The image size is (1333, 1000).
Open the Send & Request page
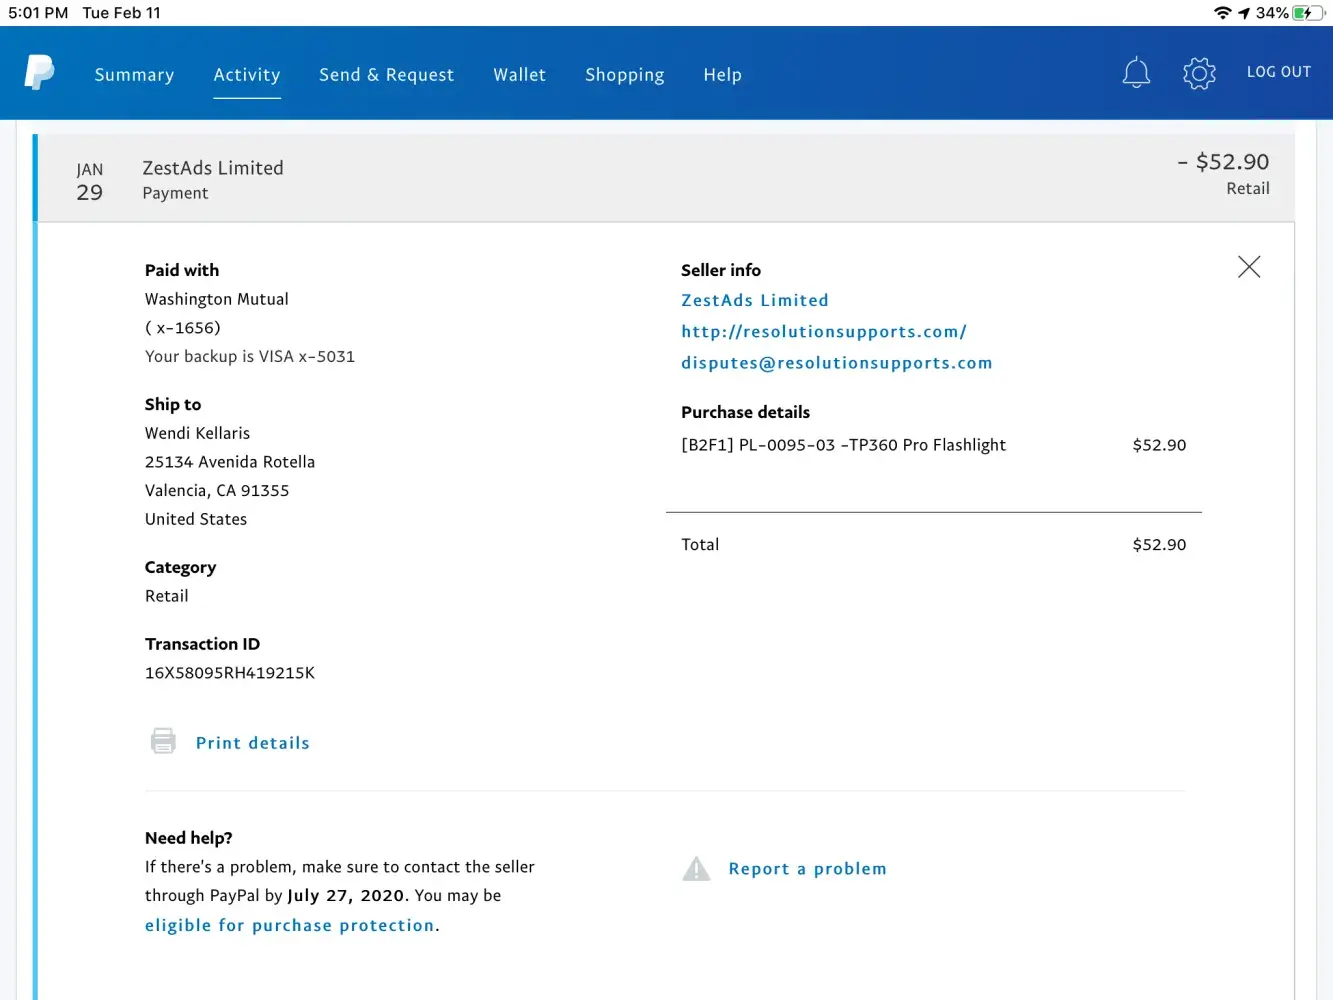point(386,75)
